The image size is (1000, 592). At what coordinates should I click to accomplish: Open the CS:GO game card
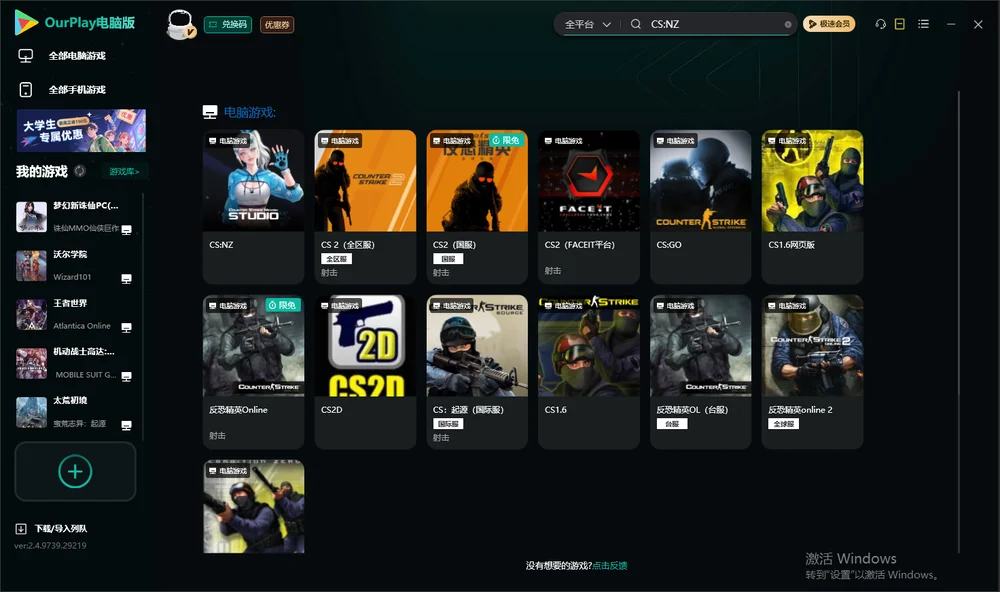[701, 207]
